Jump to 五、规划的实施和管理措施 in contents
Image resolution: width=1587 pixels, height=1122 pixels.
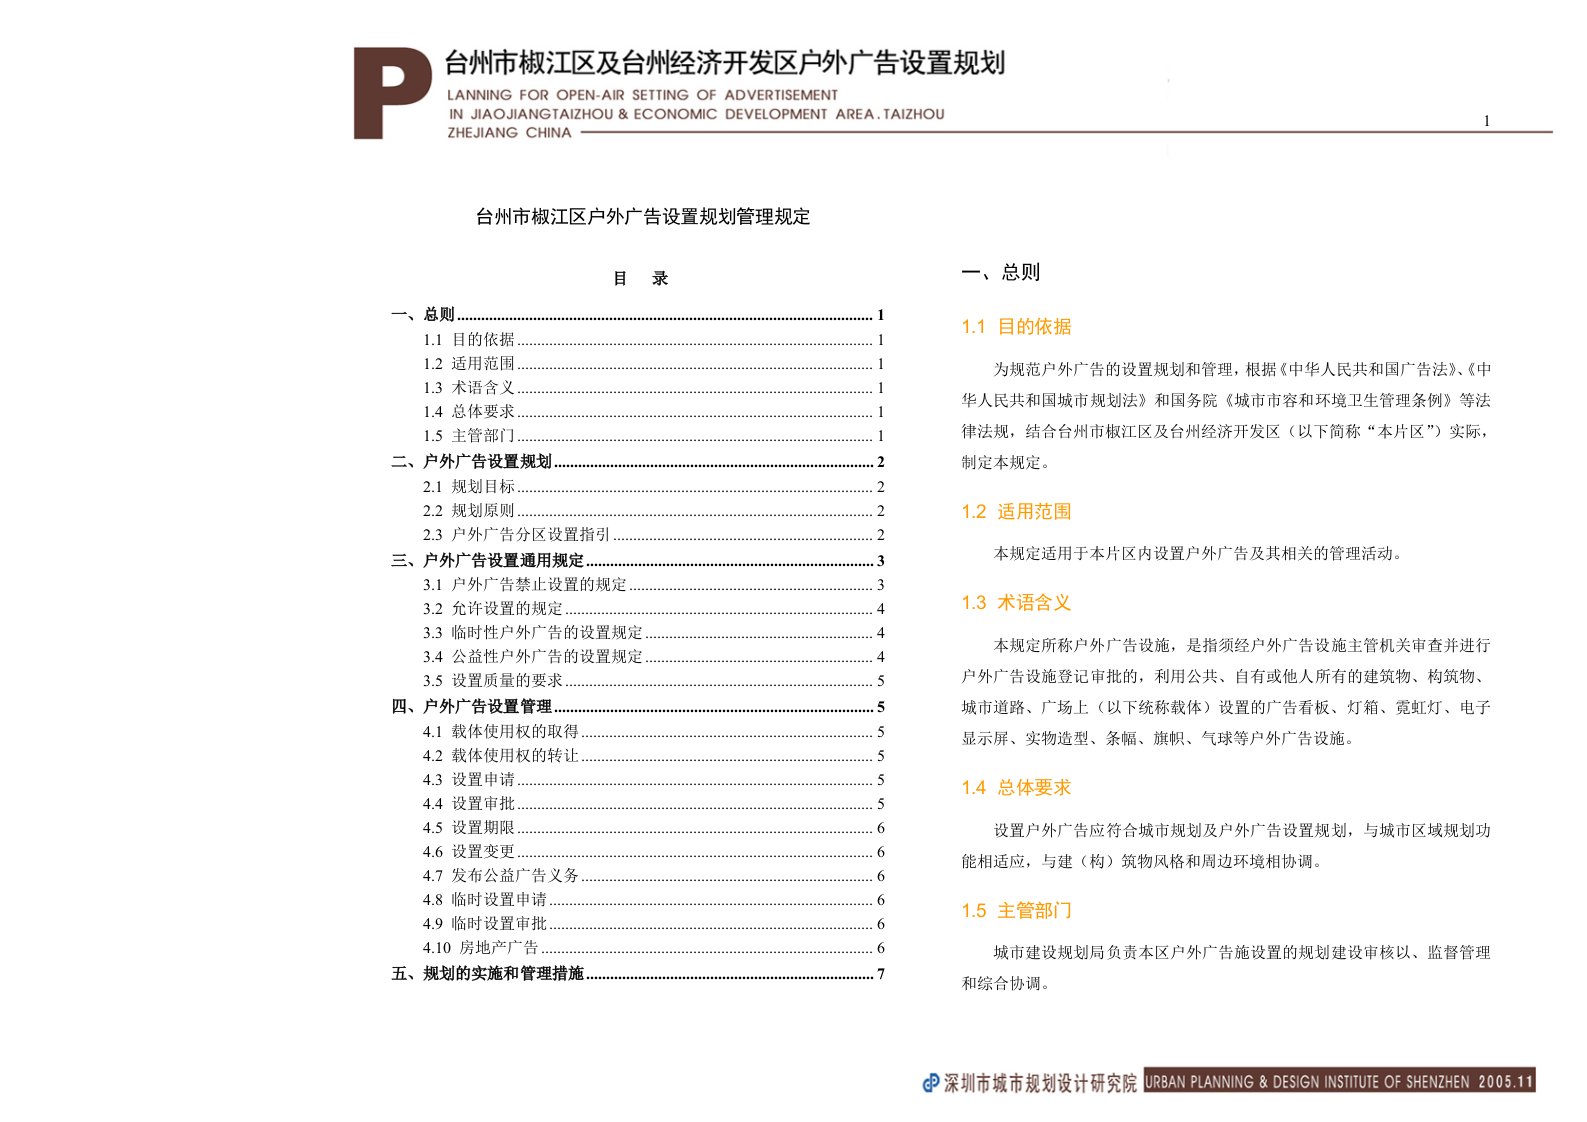pyautogui.click(x=638, y=974)
